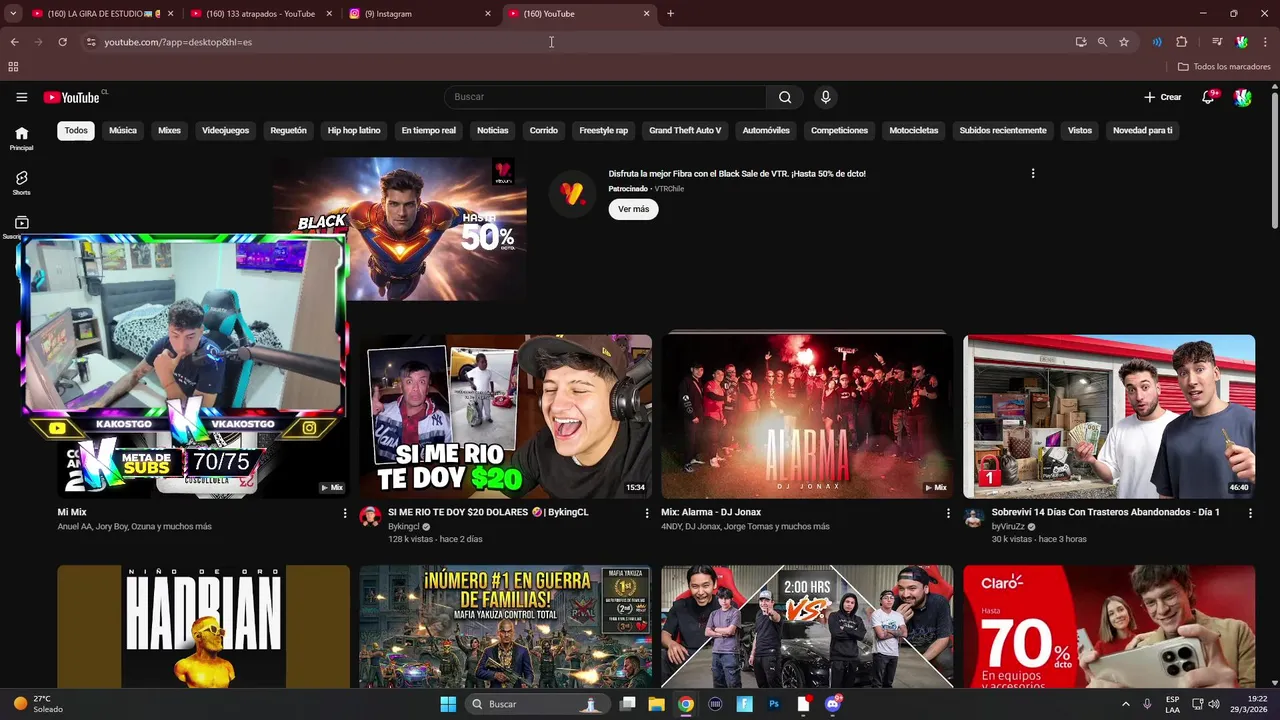The height and width of the screenshot is (720, 1280).
Task: Click the Chrome address bar URL
Action: 178,42
